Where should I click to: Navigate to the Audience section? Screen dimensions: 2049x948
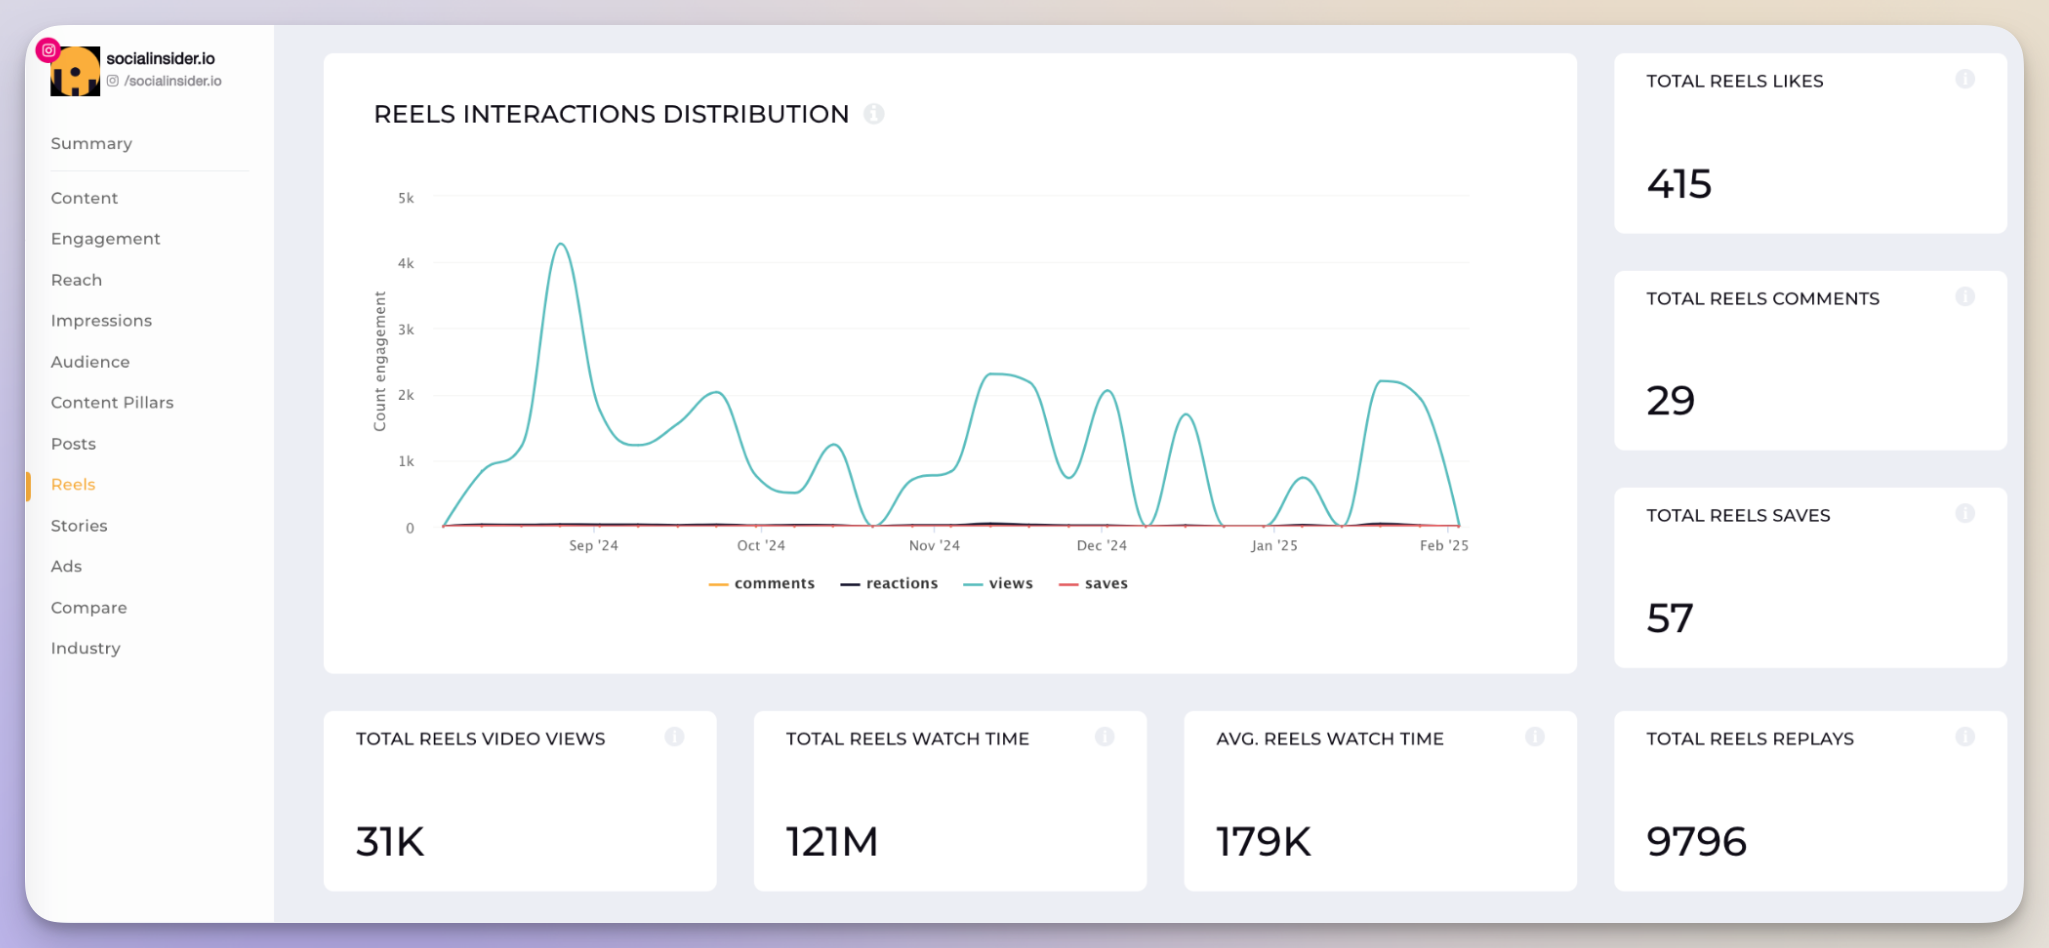click(x=90, y=362)
